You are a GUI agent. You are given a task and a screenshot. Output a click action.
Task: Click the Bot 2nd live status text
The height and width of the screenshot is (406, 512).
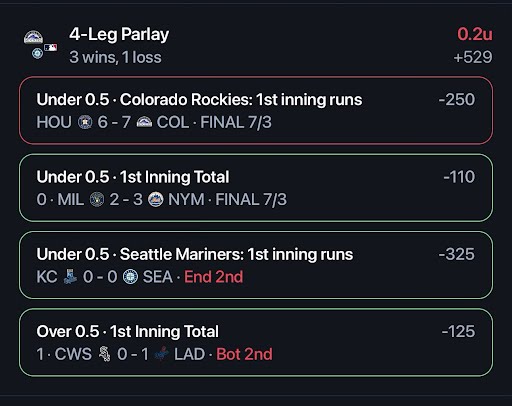click(244, 354)
